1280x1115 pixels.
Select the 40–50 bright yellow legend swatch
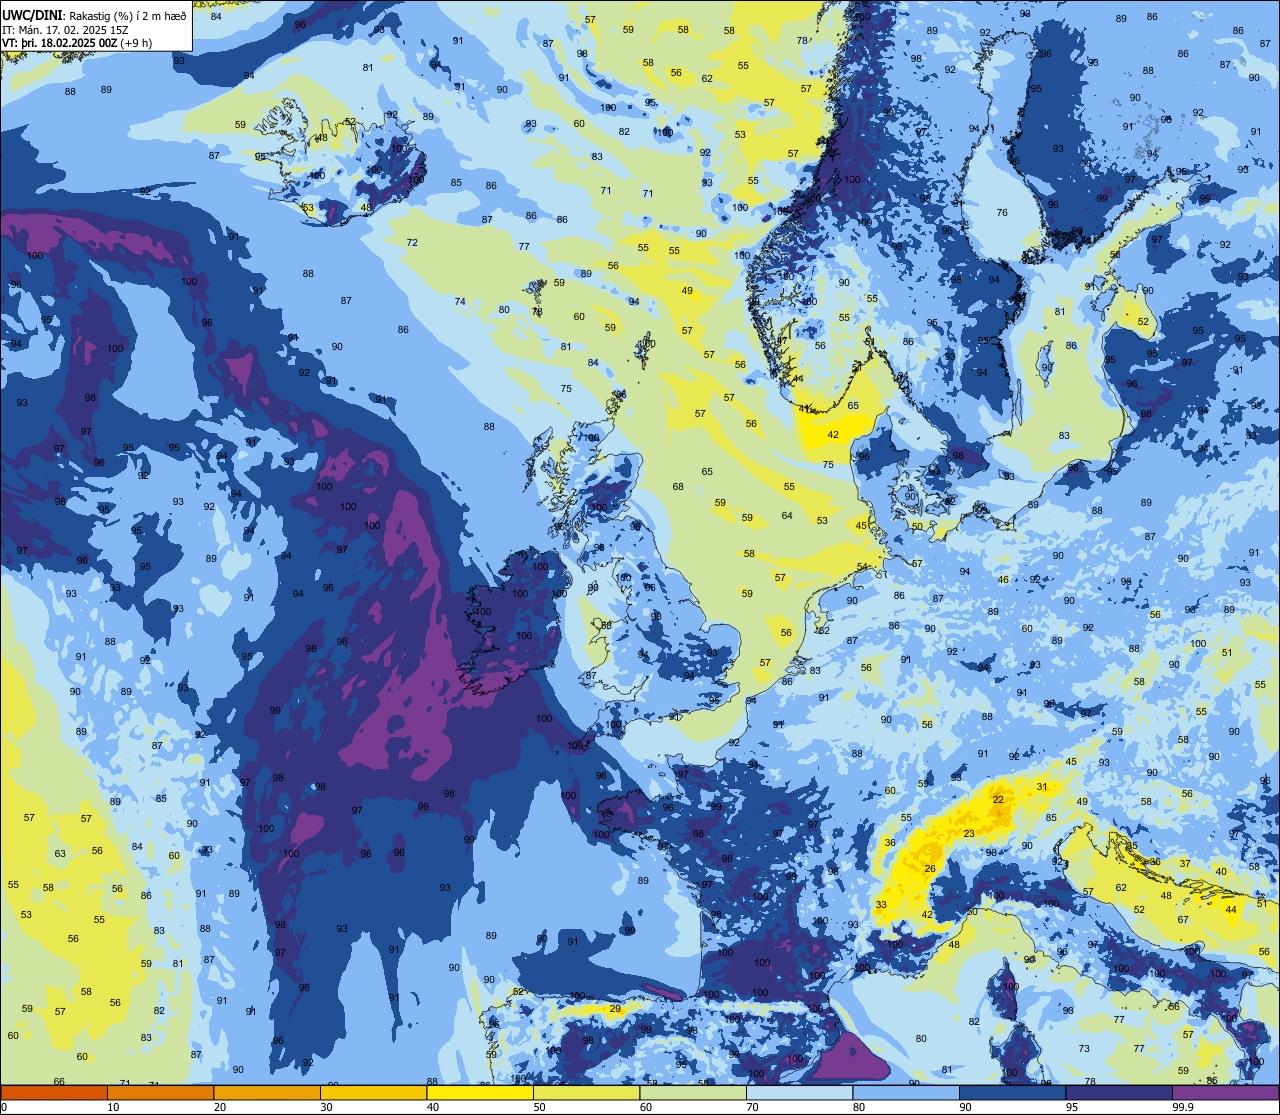[x=480, y=1093]
